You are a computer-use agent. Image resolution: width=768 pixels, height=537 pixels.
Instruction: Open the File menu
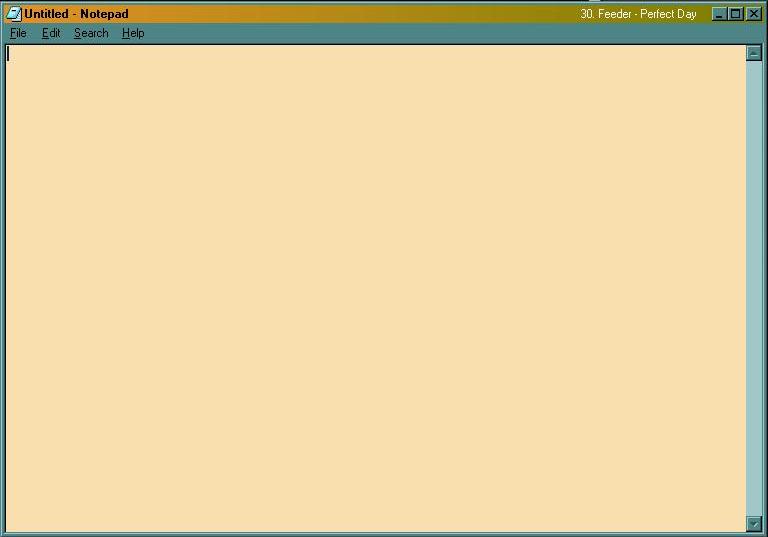pyautogui.click(x=18, y=33)
